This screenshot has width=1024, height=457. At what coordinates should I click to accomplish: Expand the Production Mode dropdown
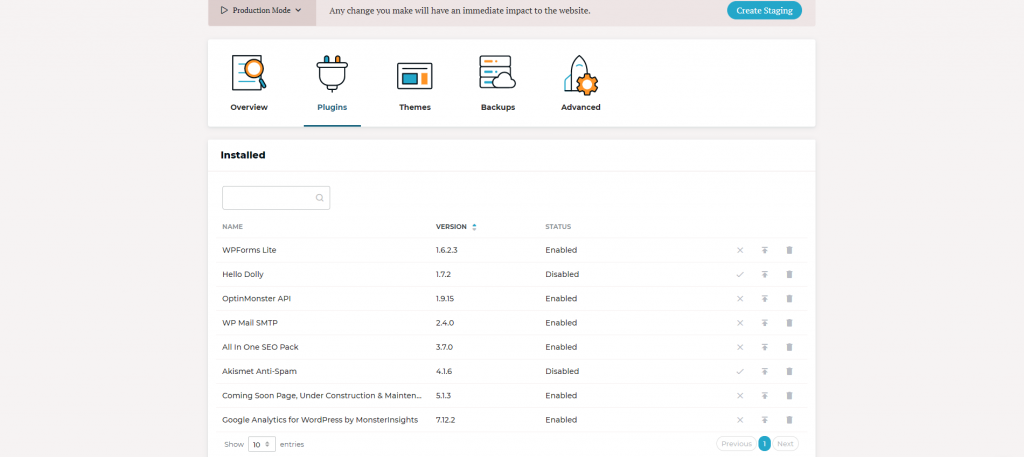261,10
